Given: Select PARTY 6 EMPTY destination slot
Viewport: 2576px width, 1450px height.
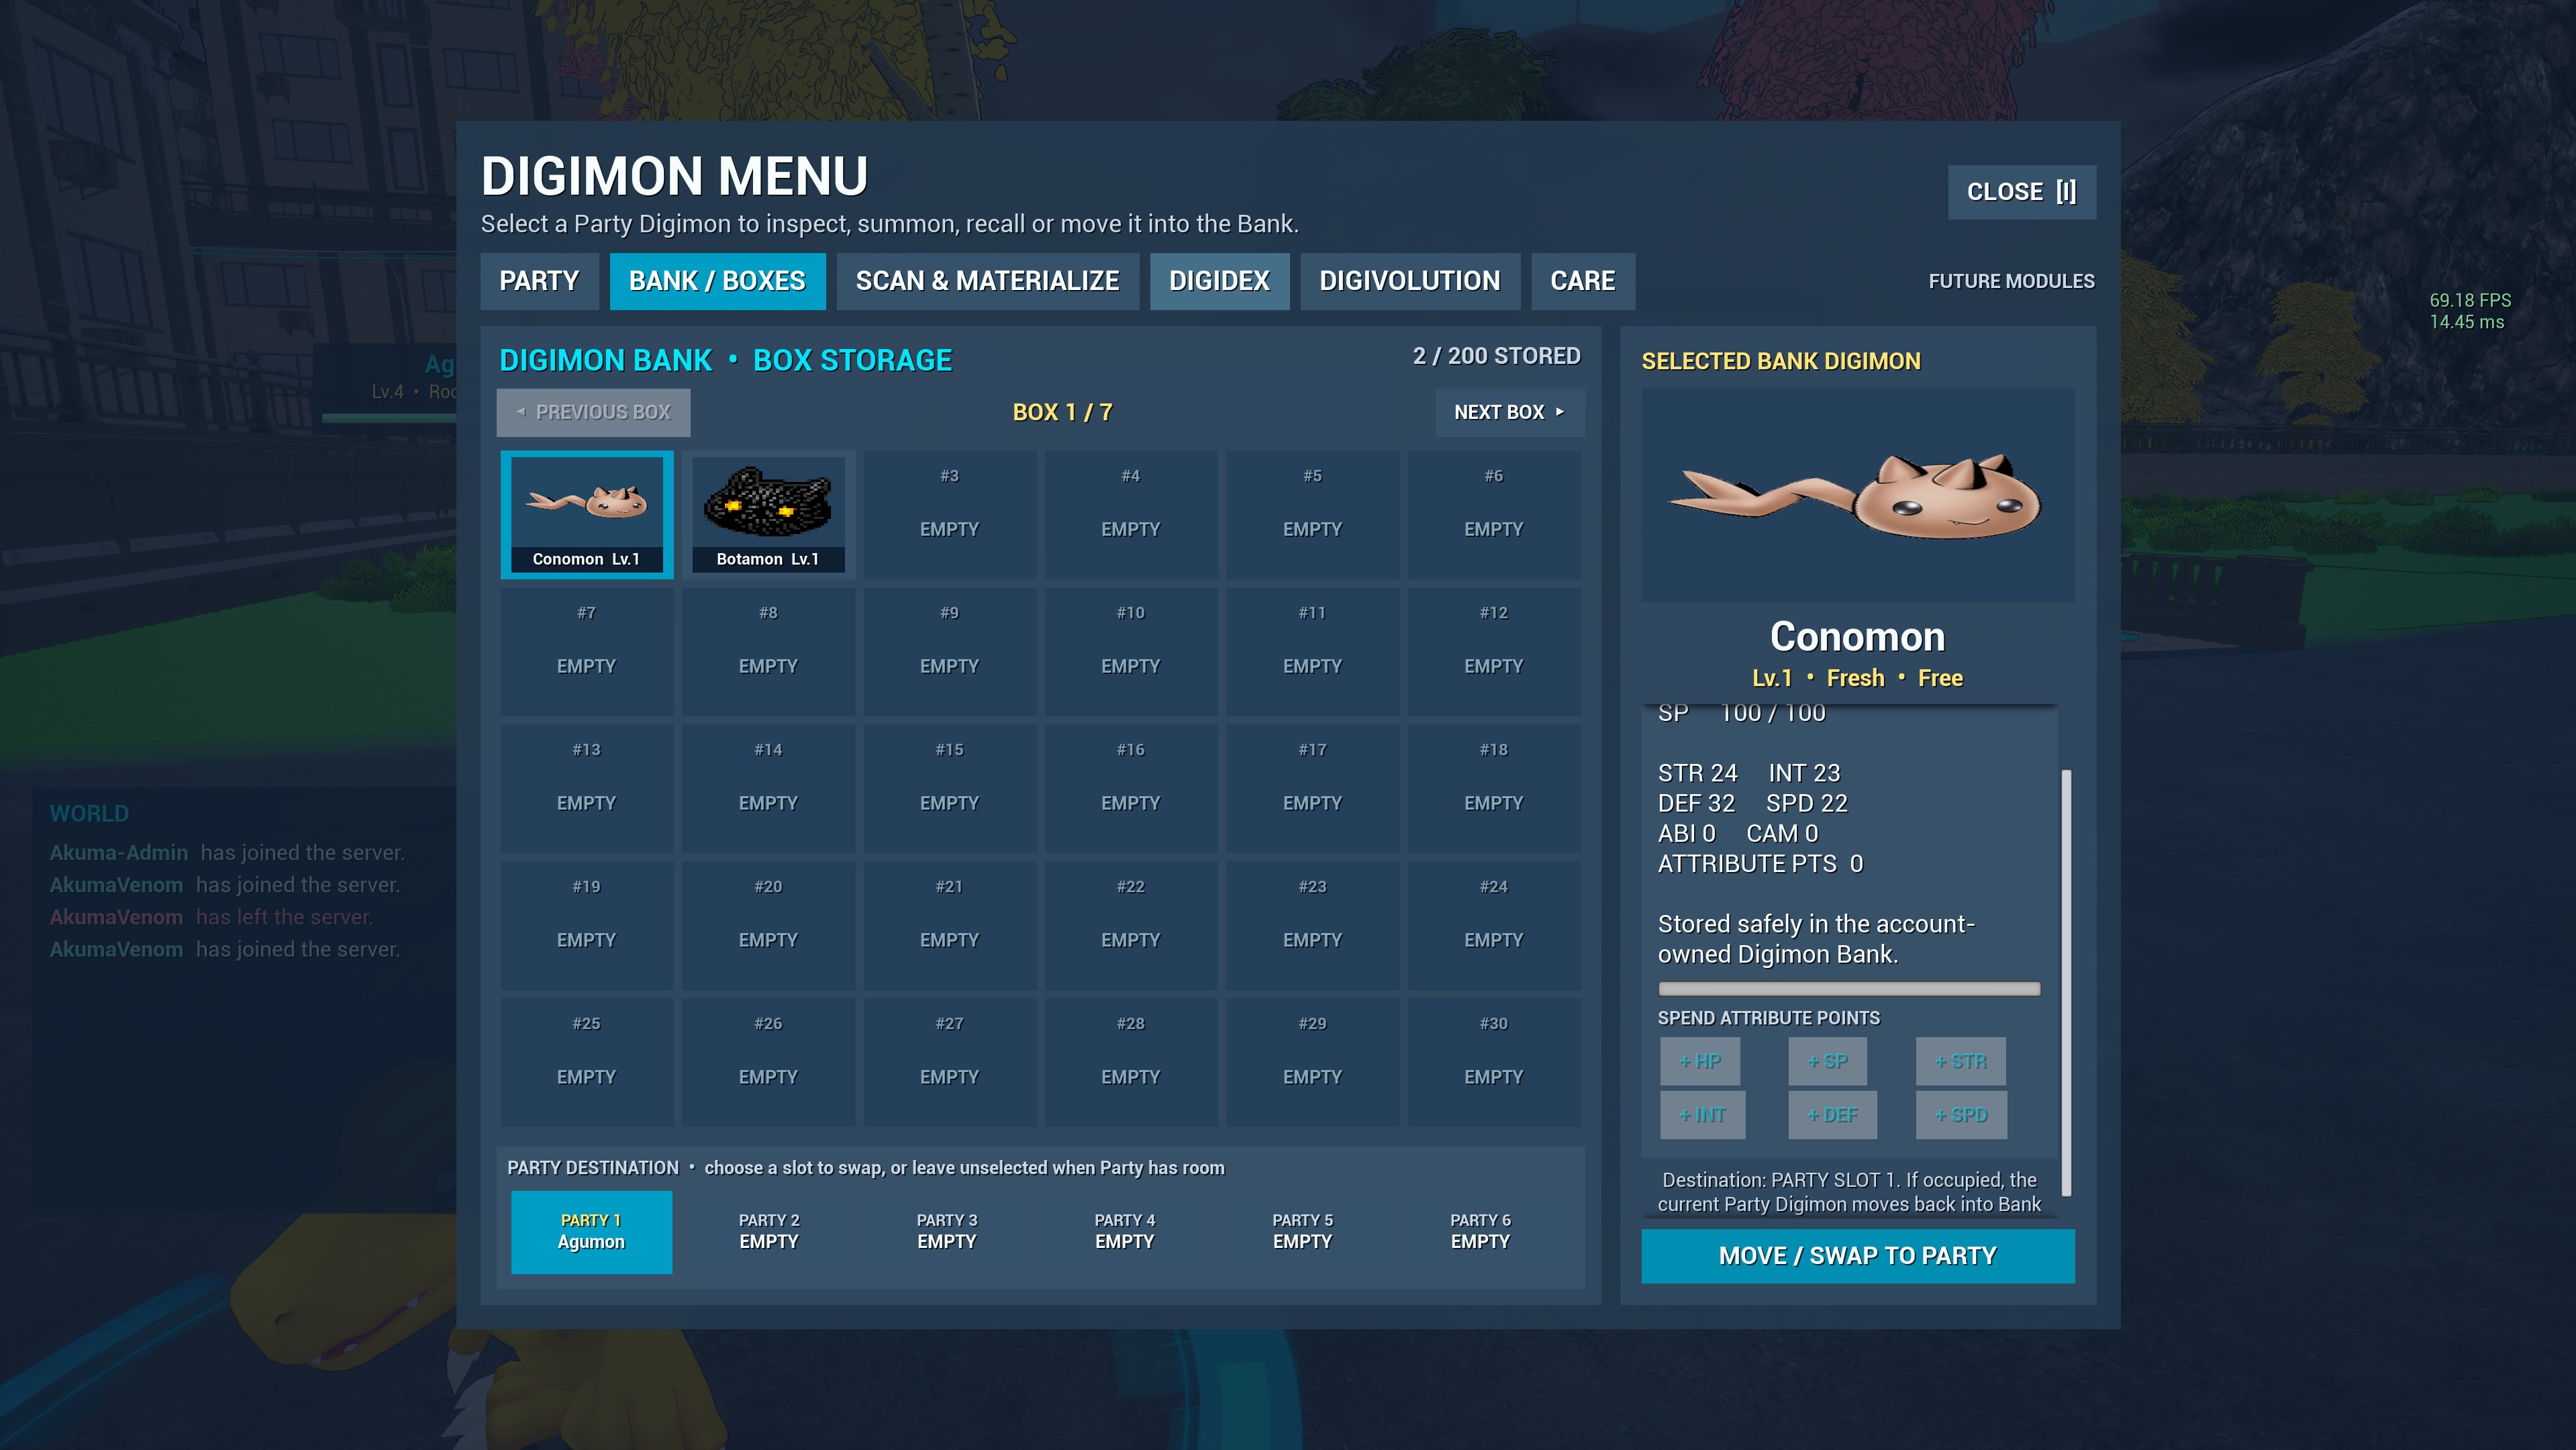Looking at the screenshot, I should [1480, 1231].
